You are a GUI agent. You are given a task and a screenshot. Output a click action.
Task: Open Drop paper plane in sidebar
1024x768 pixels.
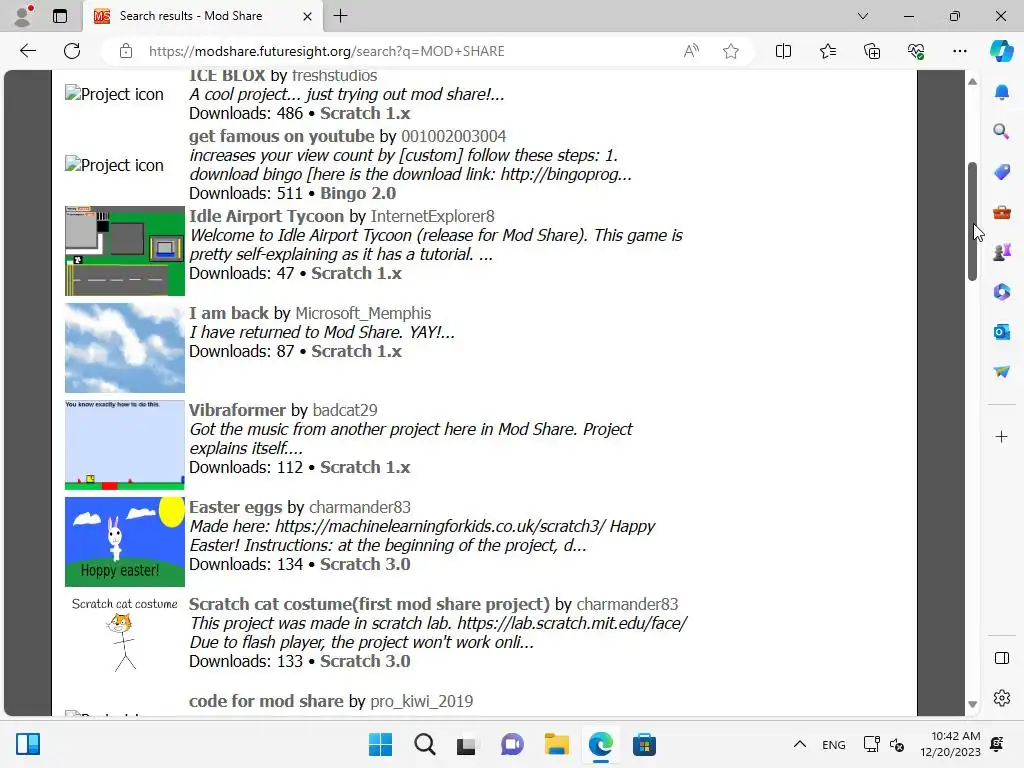pyautogui.click(x=1001, y=372)
